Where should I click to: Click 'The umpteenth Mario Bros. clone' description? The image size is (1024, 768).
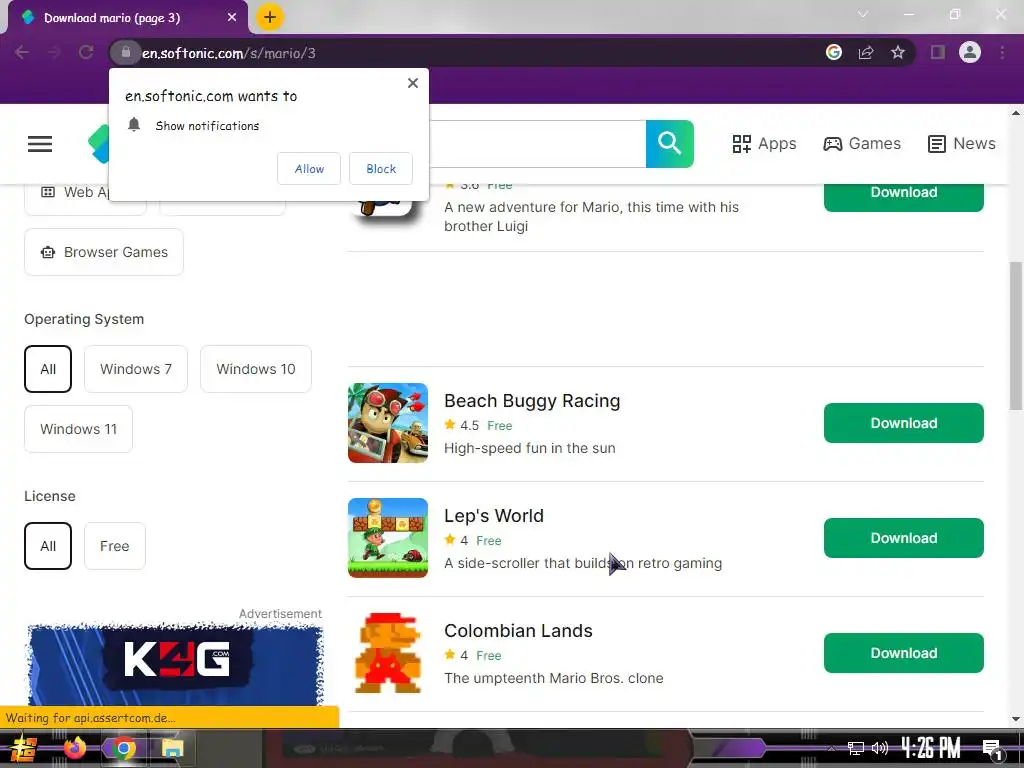click(554, 679)
